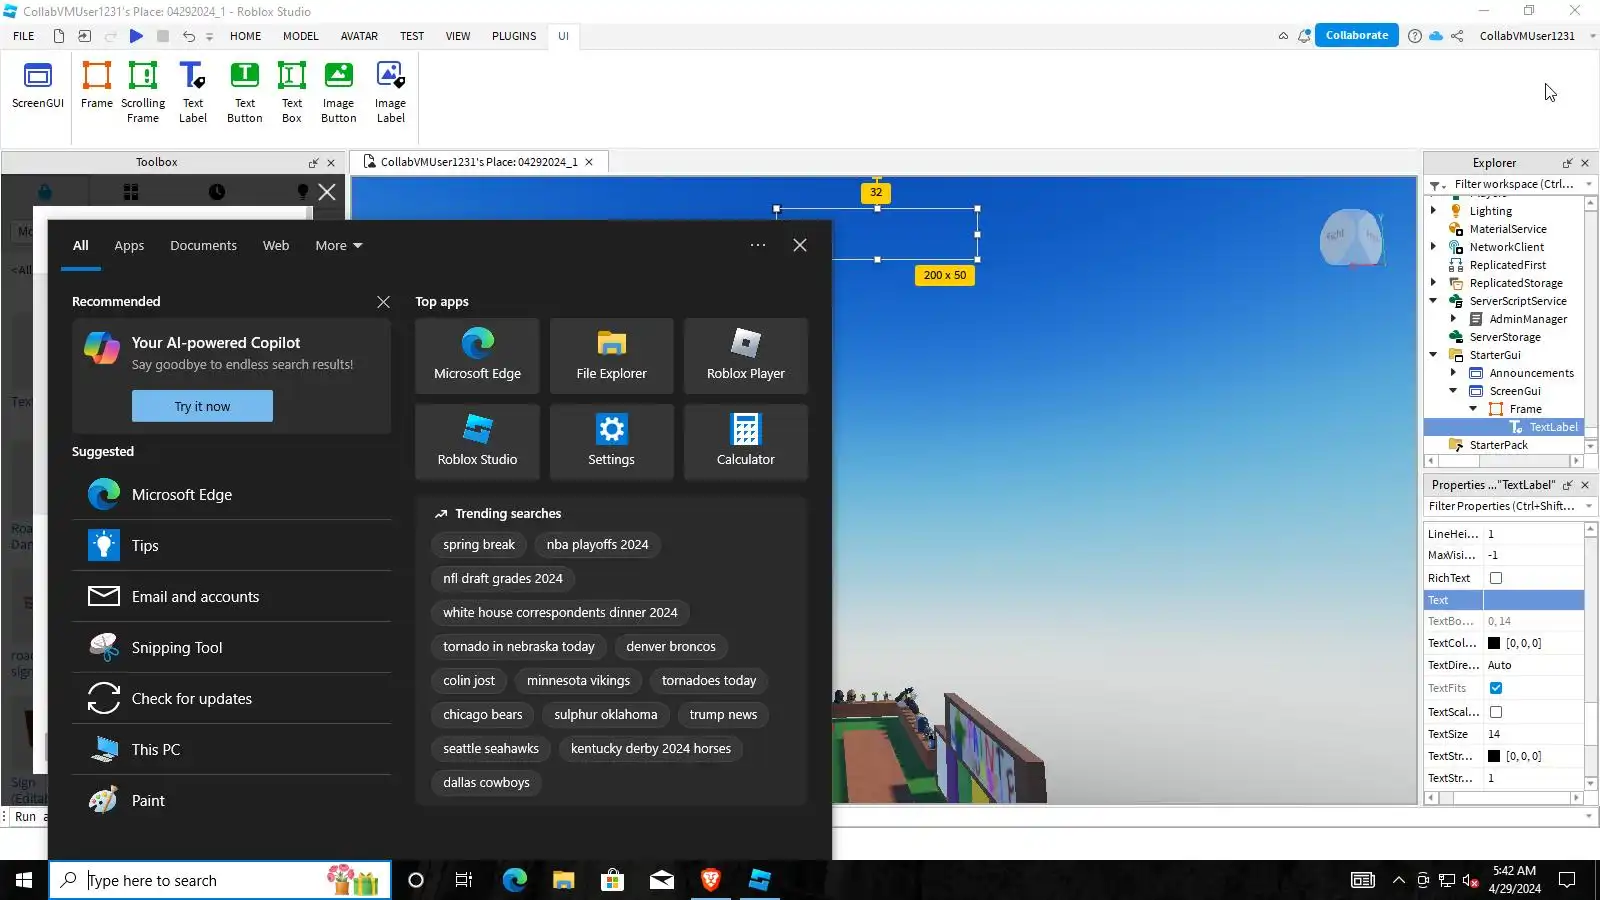Insert a Scrolling Frame element

pyautogui.click(x=143, y=92)
